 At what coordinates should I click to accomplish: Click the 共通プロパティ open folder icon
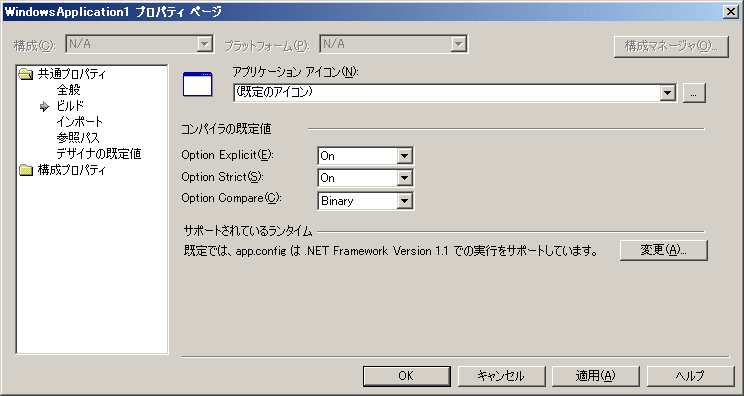click(26, 74)
